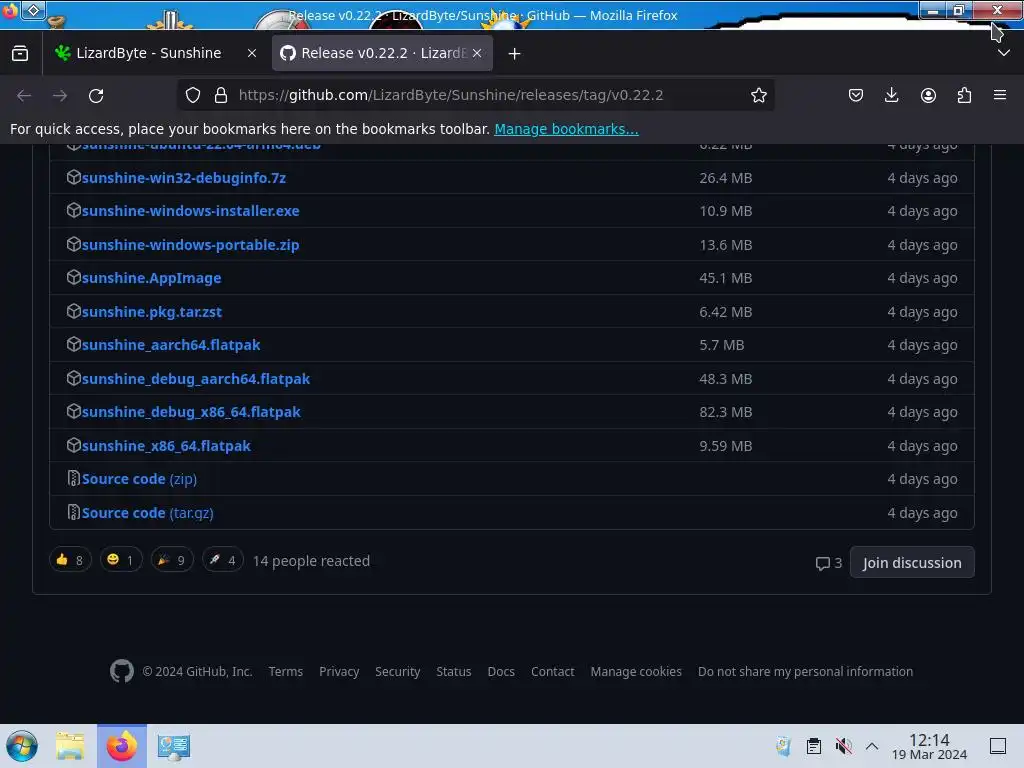Open the Save to Pocket icon

click(x=856, y=95)
